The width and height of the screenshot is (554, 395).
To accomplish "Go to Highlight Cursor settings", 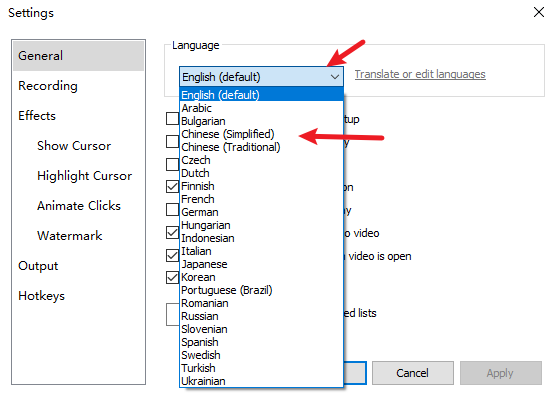I will pos(84,176).
